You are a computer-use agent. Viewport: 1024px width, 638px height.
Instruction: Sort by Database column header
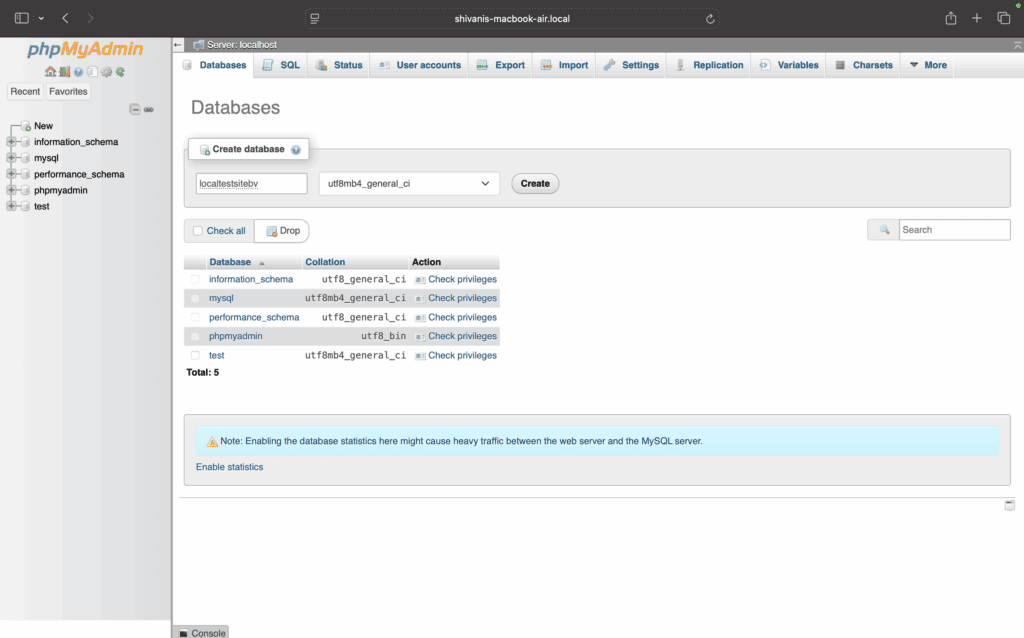(230, 262)
